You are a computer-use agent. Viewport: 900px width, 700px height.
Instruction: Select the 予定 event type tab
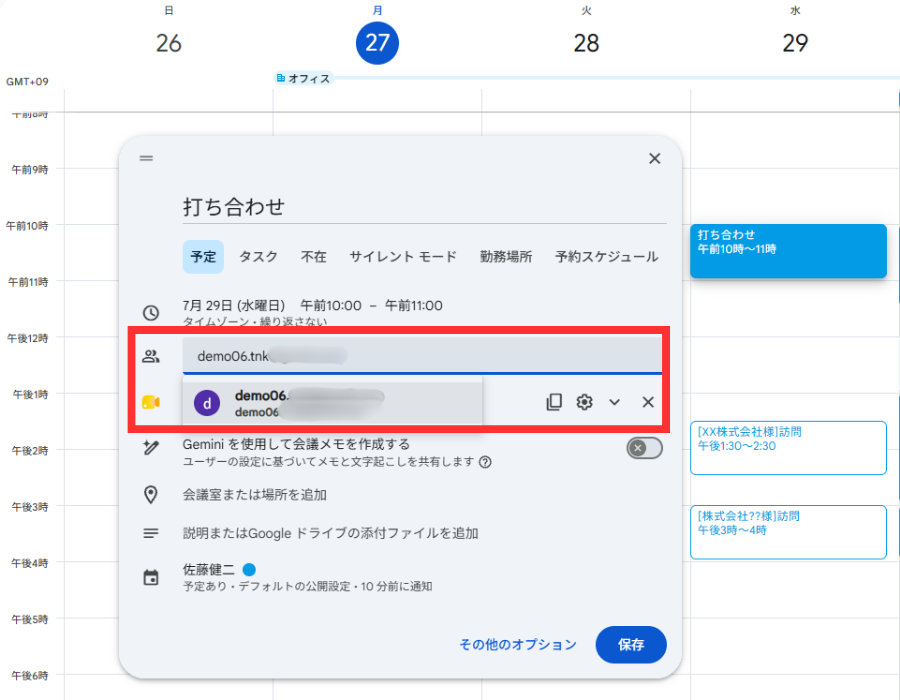point(203,256)
